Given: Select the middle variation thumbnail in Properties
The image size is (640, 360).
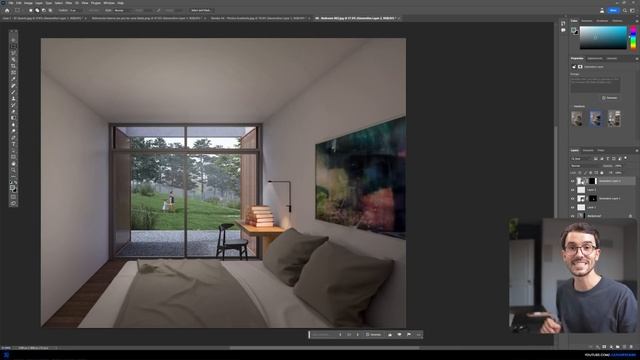Looking at the screenshot, I should tap(596, 118).
